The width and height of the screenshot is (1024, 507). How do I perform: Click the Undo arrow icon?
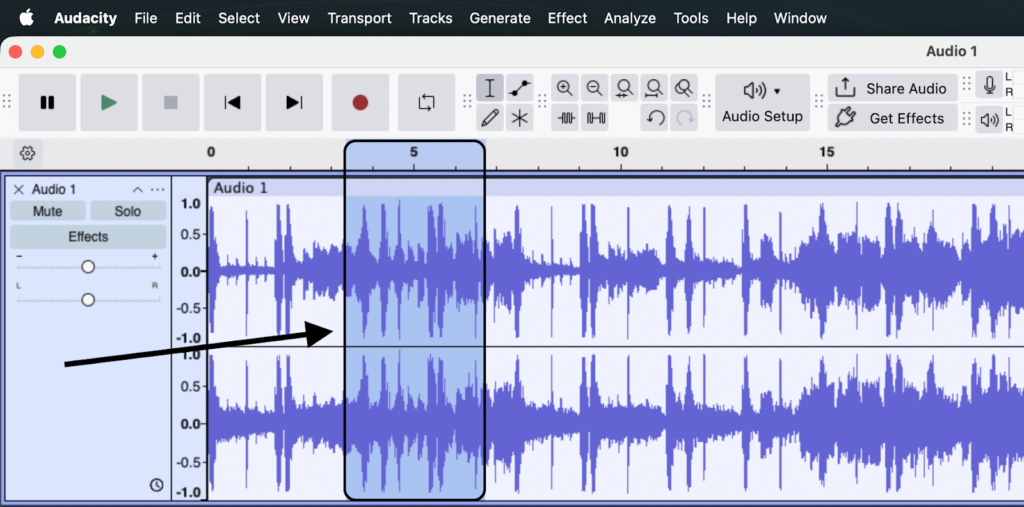point(655,118)
